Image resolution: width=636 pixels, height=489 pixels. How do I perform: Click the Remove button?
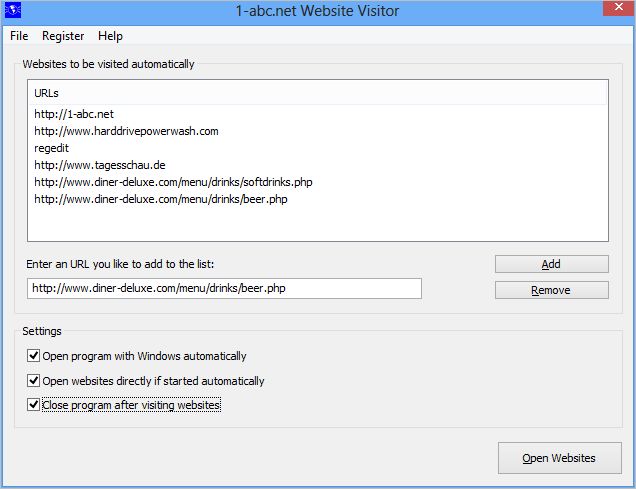point(551,290)
